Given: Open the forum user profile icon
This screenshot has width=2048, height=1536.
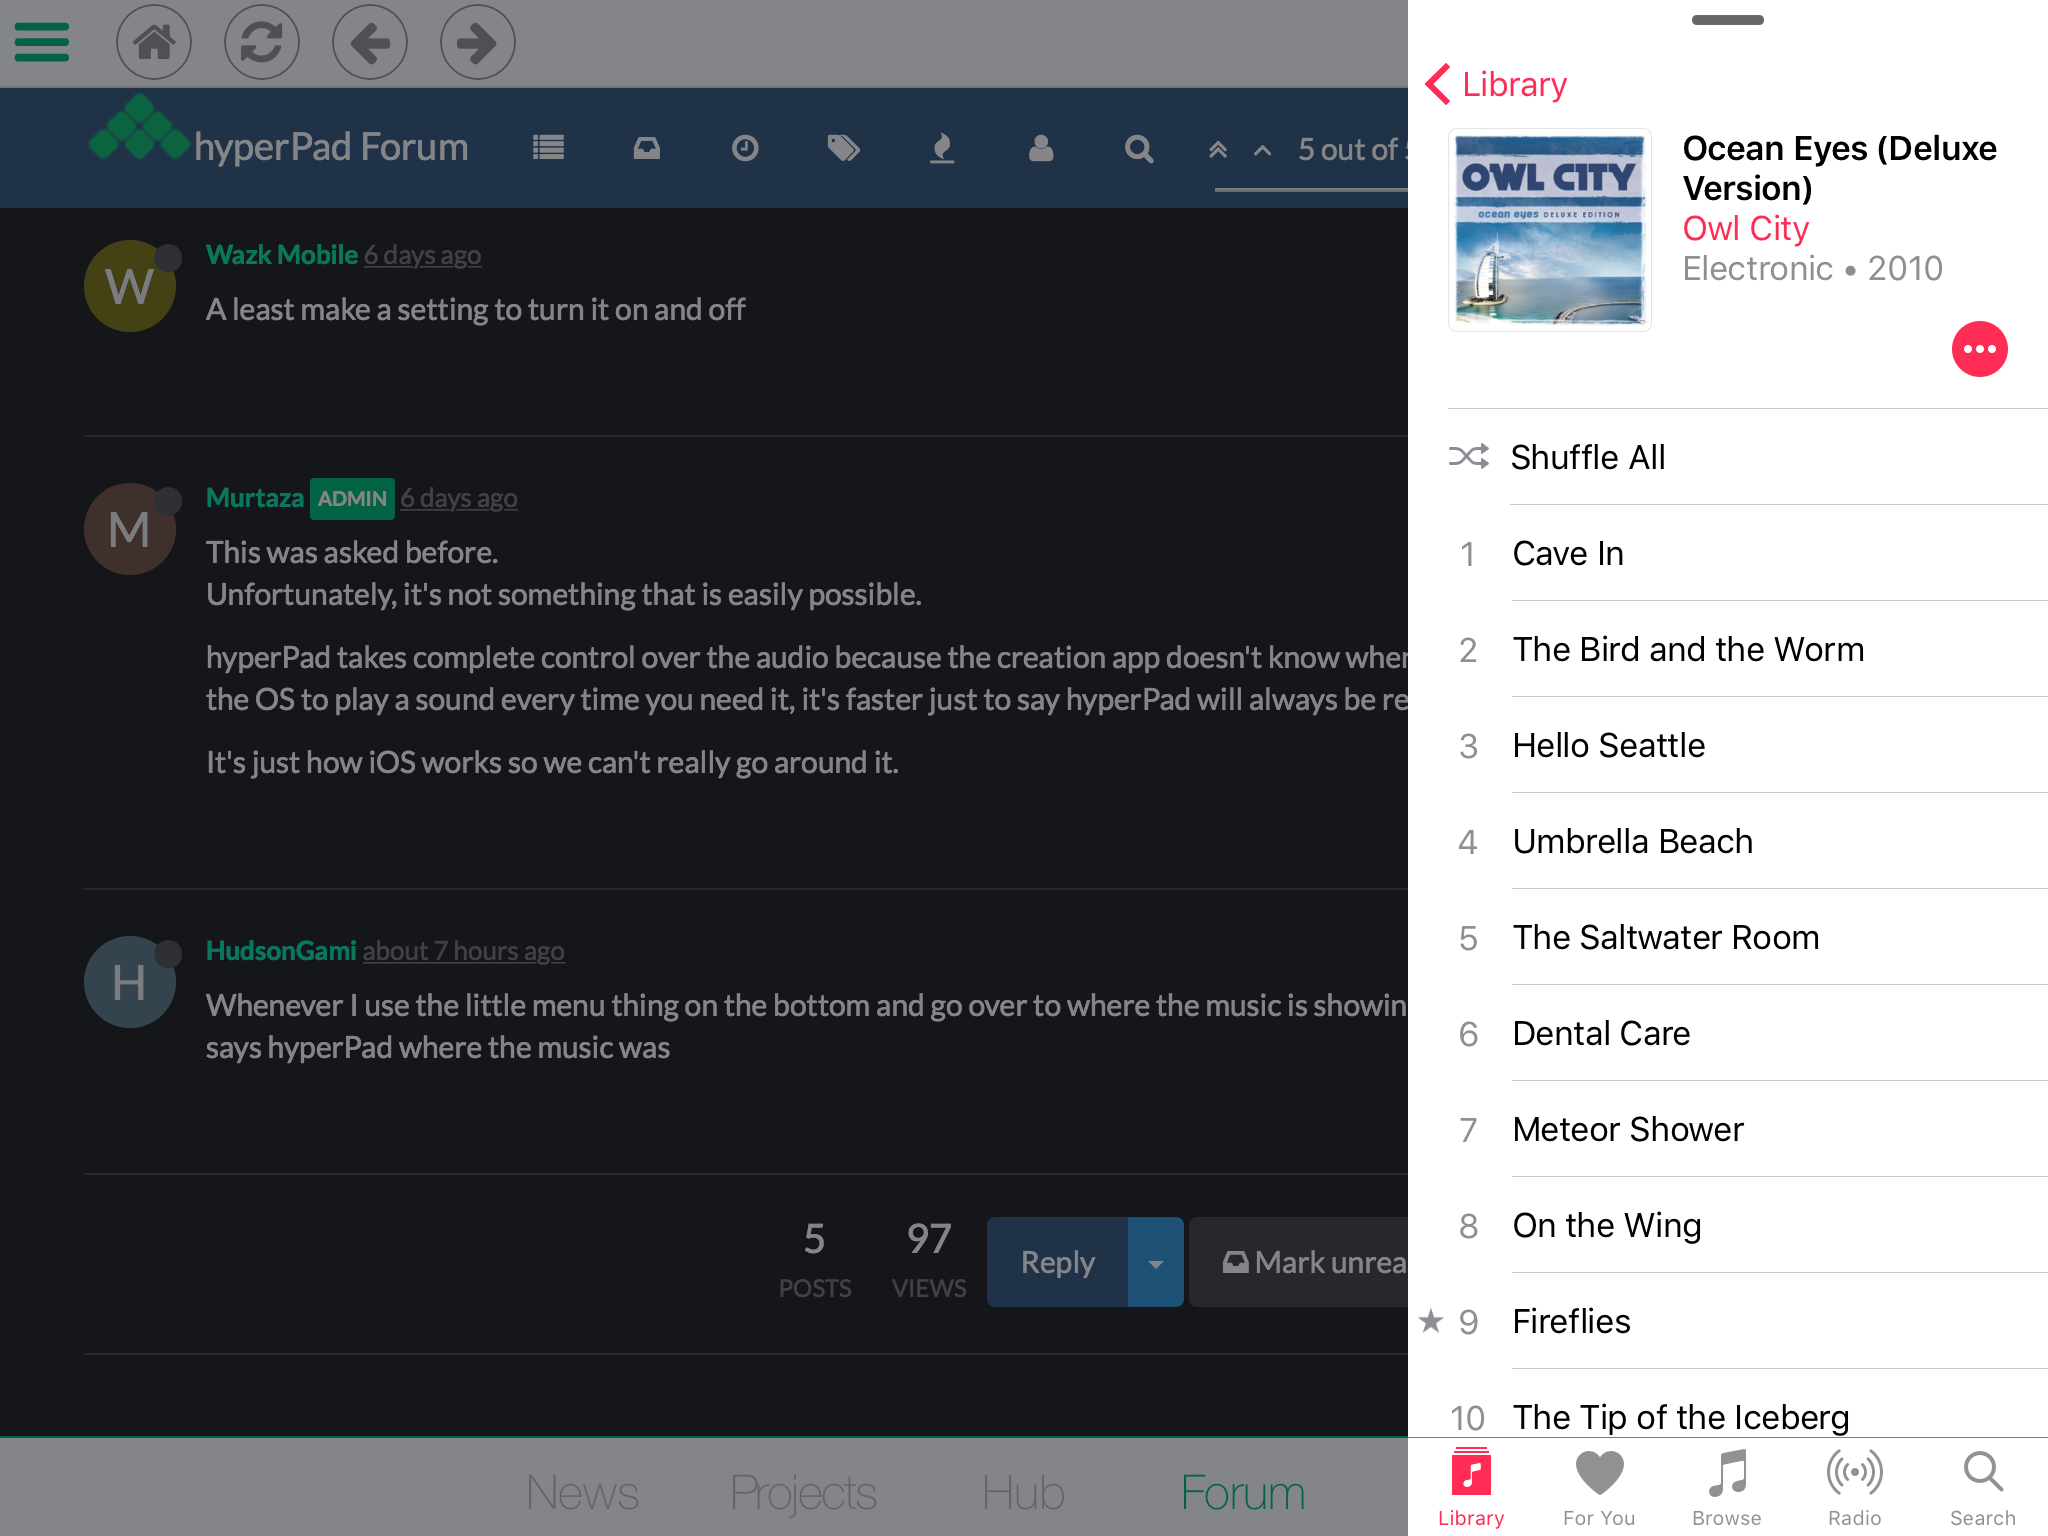Looking at the screenshot, I should [1041, 149].
